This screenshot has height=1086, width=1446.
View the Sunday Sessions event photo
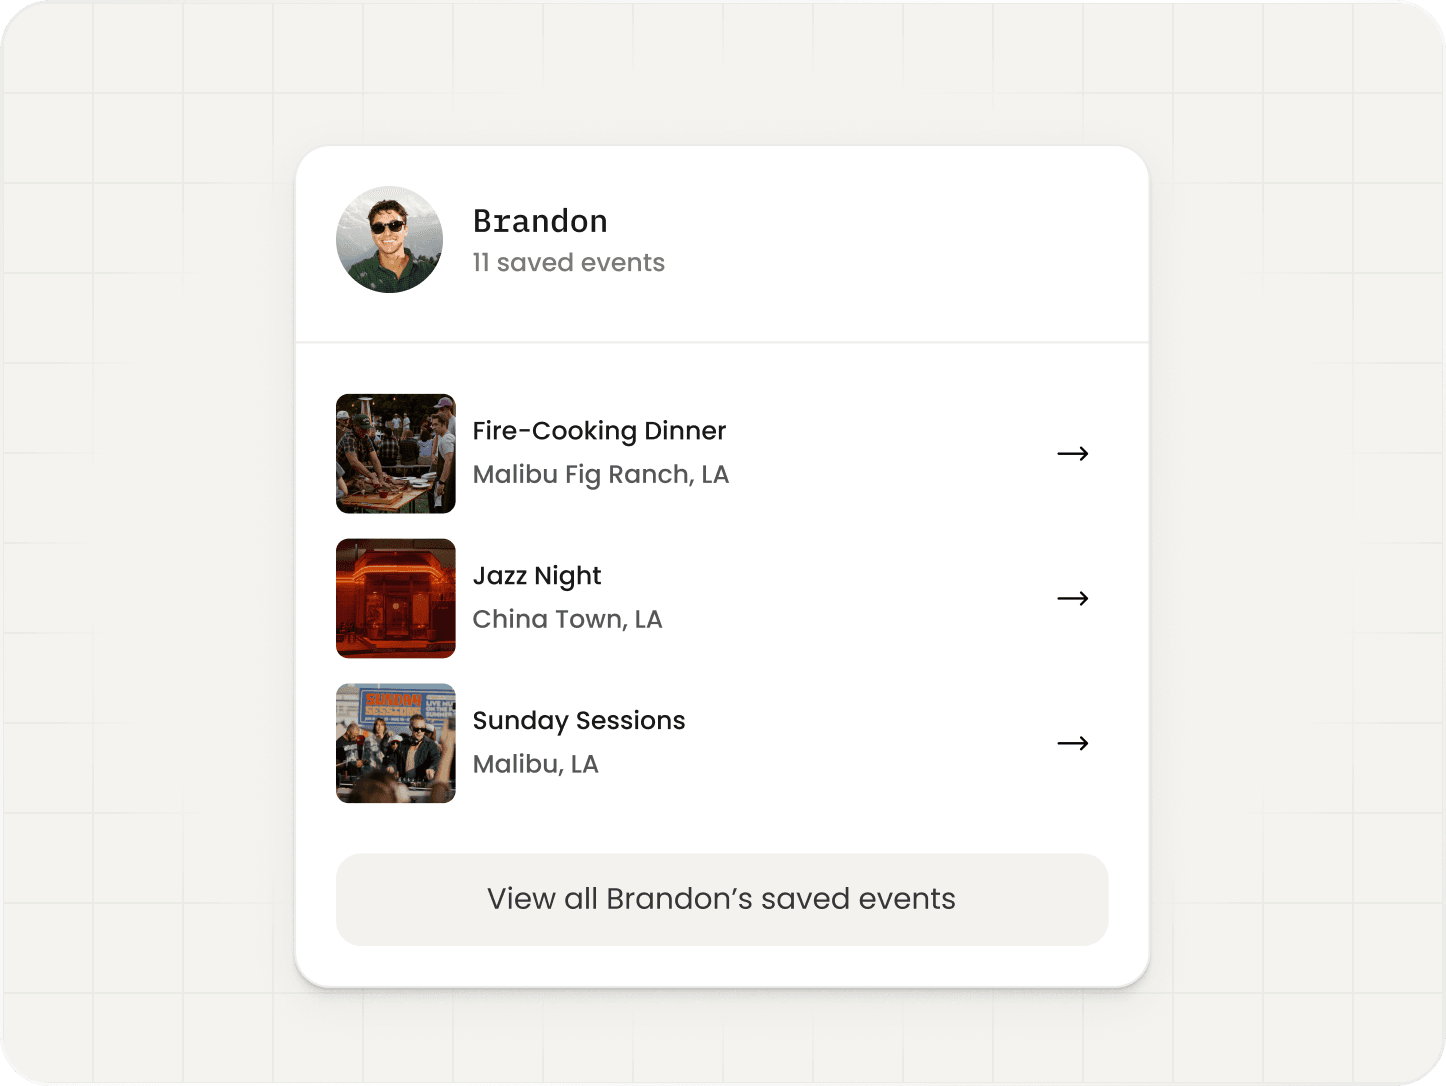(396, 744)
